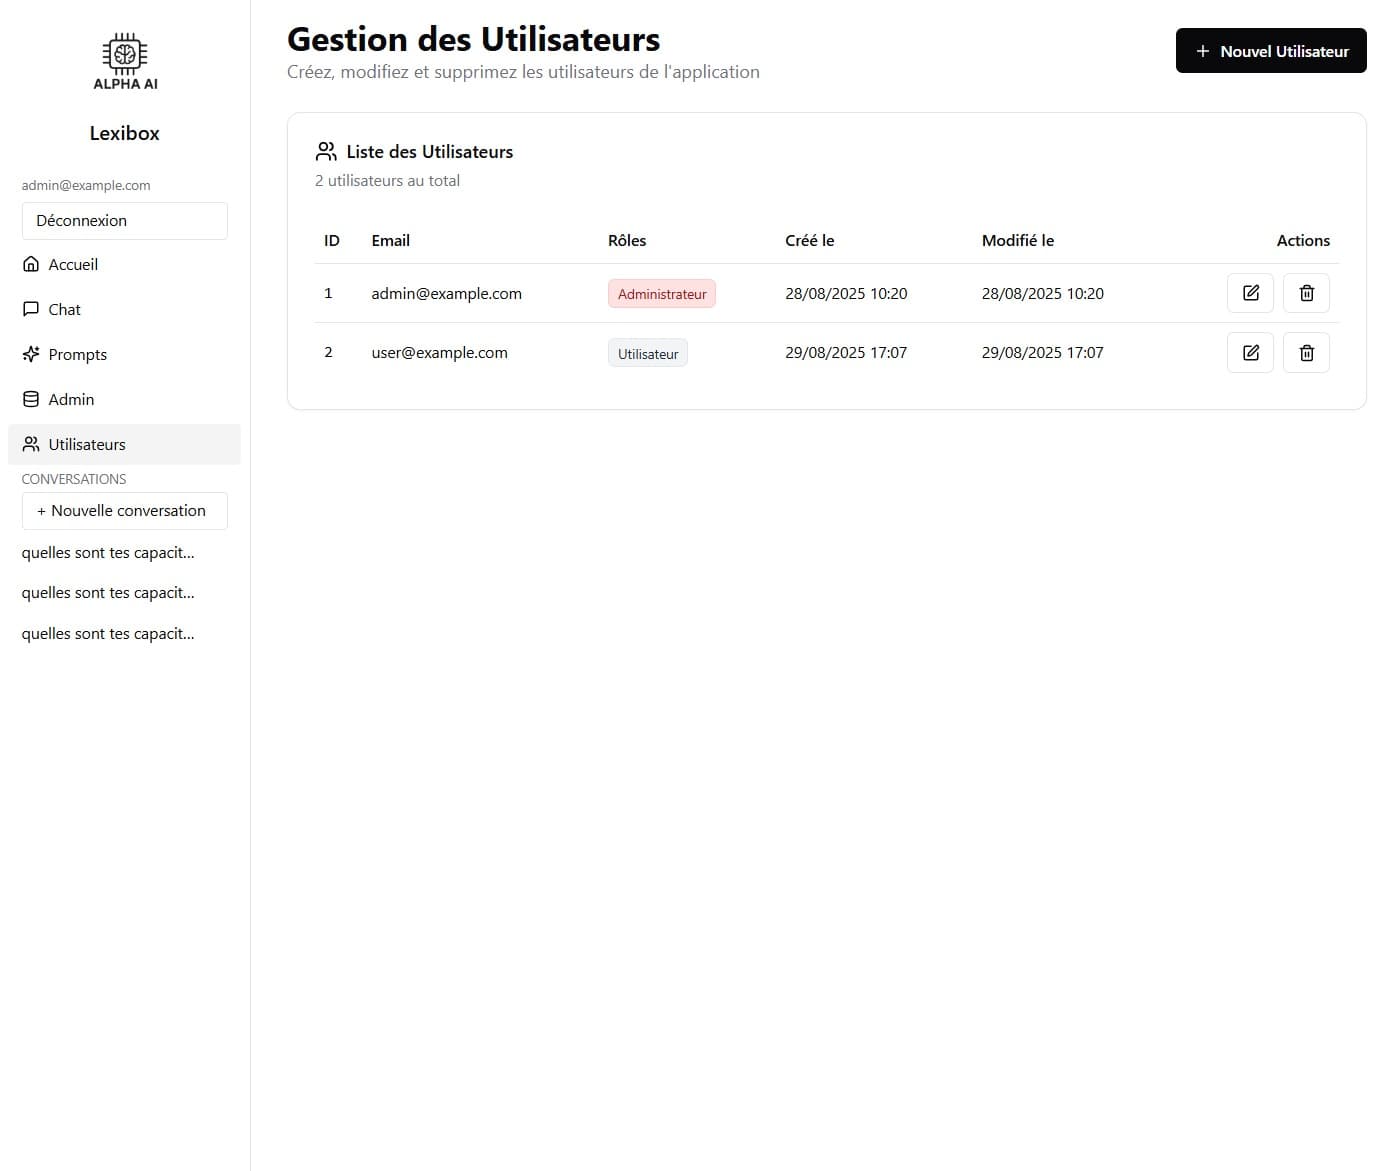Click the delete icon for admin@example.com

coord(1306,293)
